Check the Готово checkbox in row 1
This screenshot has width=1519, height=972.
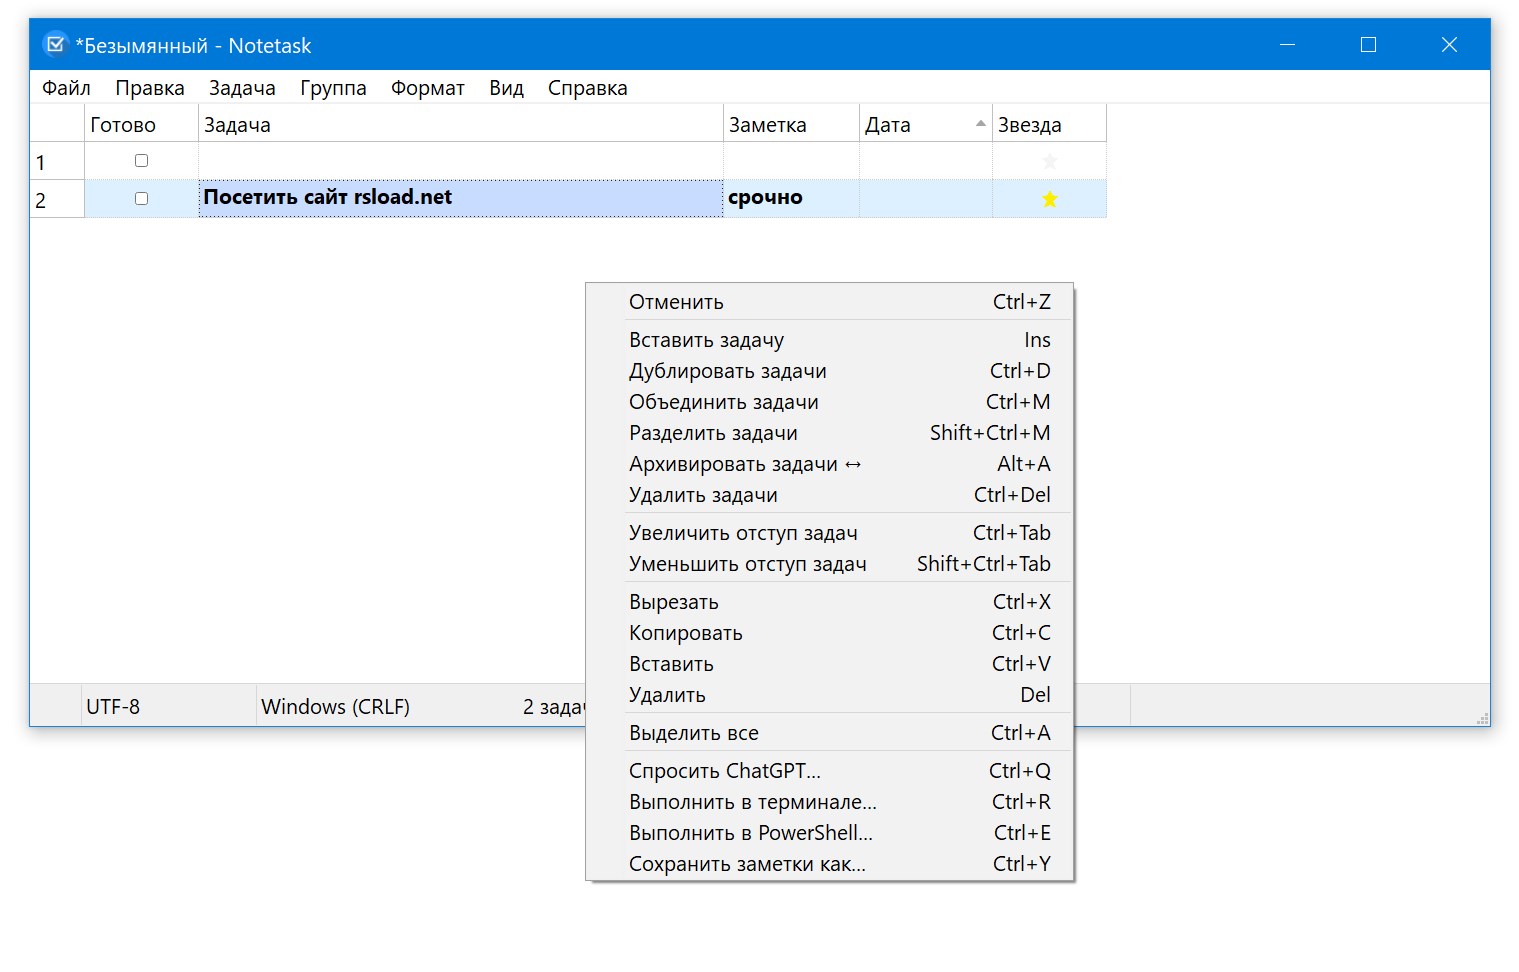141,161
